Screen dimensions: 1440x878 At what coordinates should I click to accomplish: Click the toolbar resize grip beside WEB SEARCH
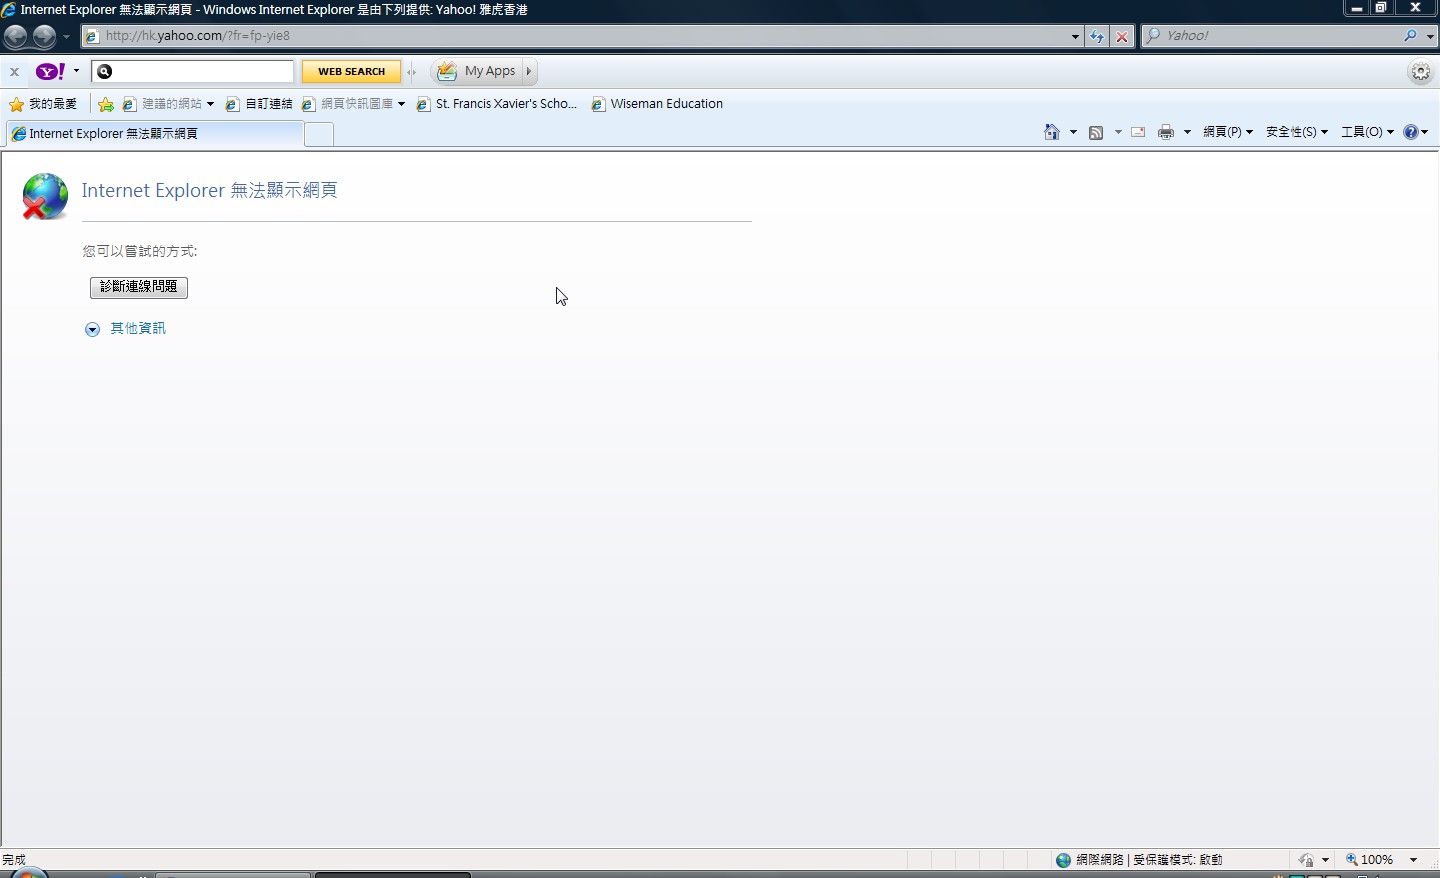[x=411, y=71]
